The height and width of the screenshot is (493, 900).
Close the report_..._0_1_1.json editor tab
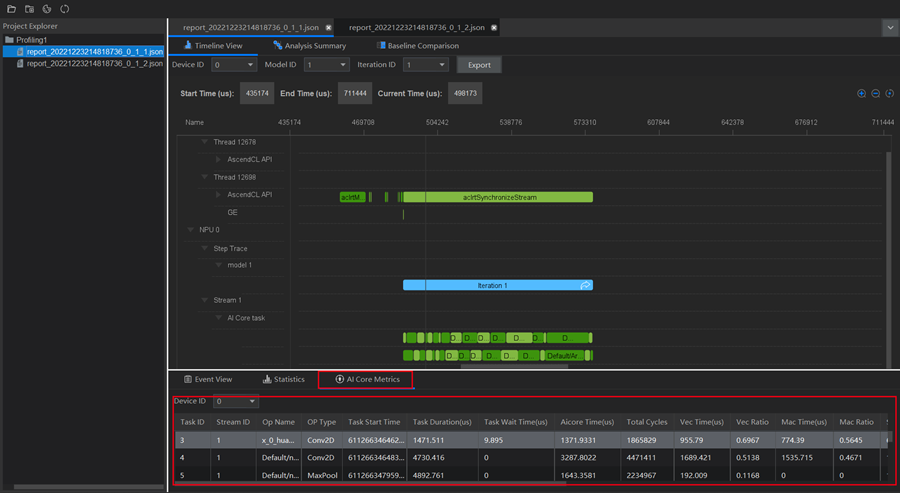329,28
